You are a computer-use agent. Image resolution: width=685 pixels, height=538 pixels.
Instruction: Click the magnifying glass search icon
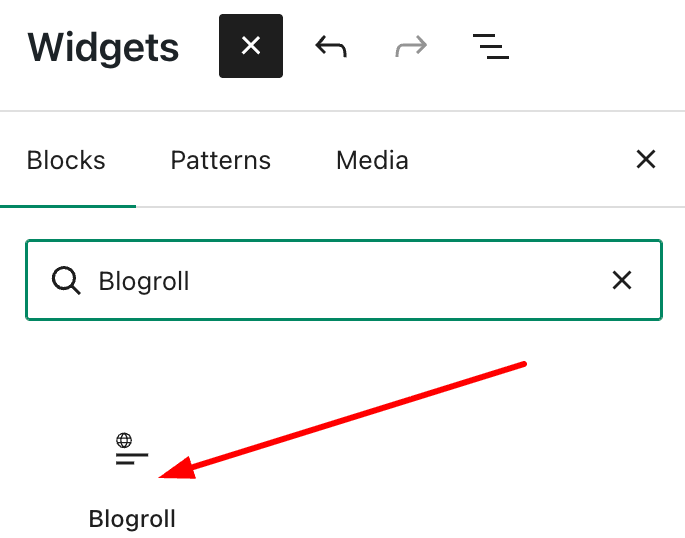[x=66, y=281]
